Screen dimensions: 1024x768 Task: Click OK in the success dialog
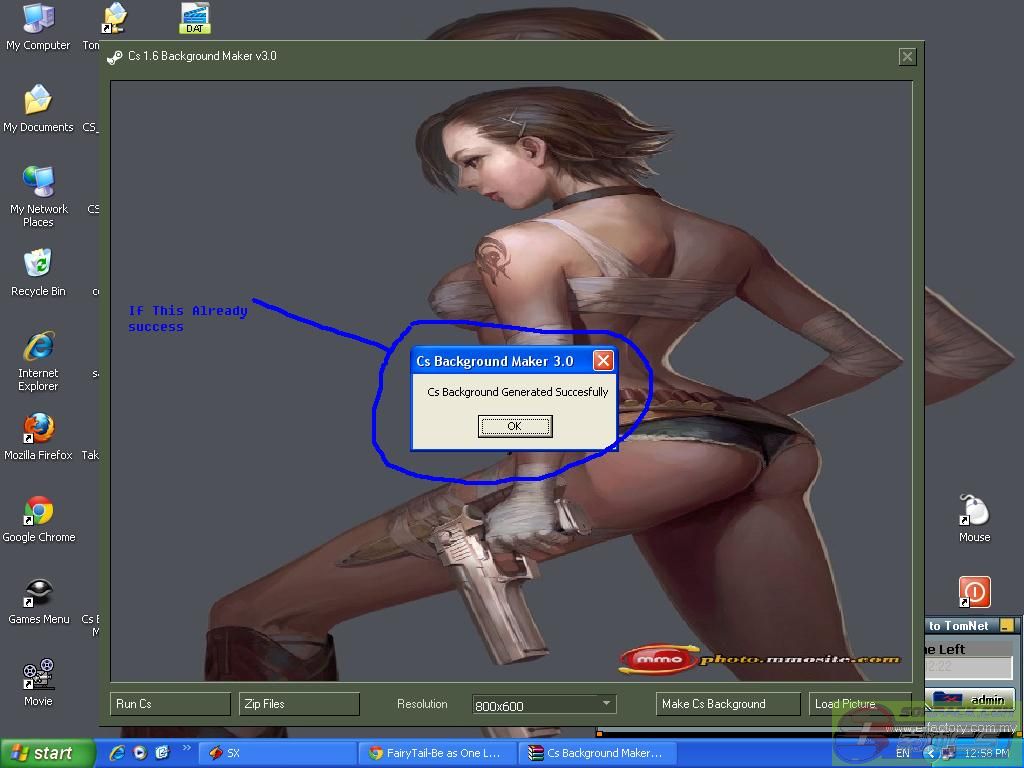pos(514,426)
